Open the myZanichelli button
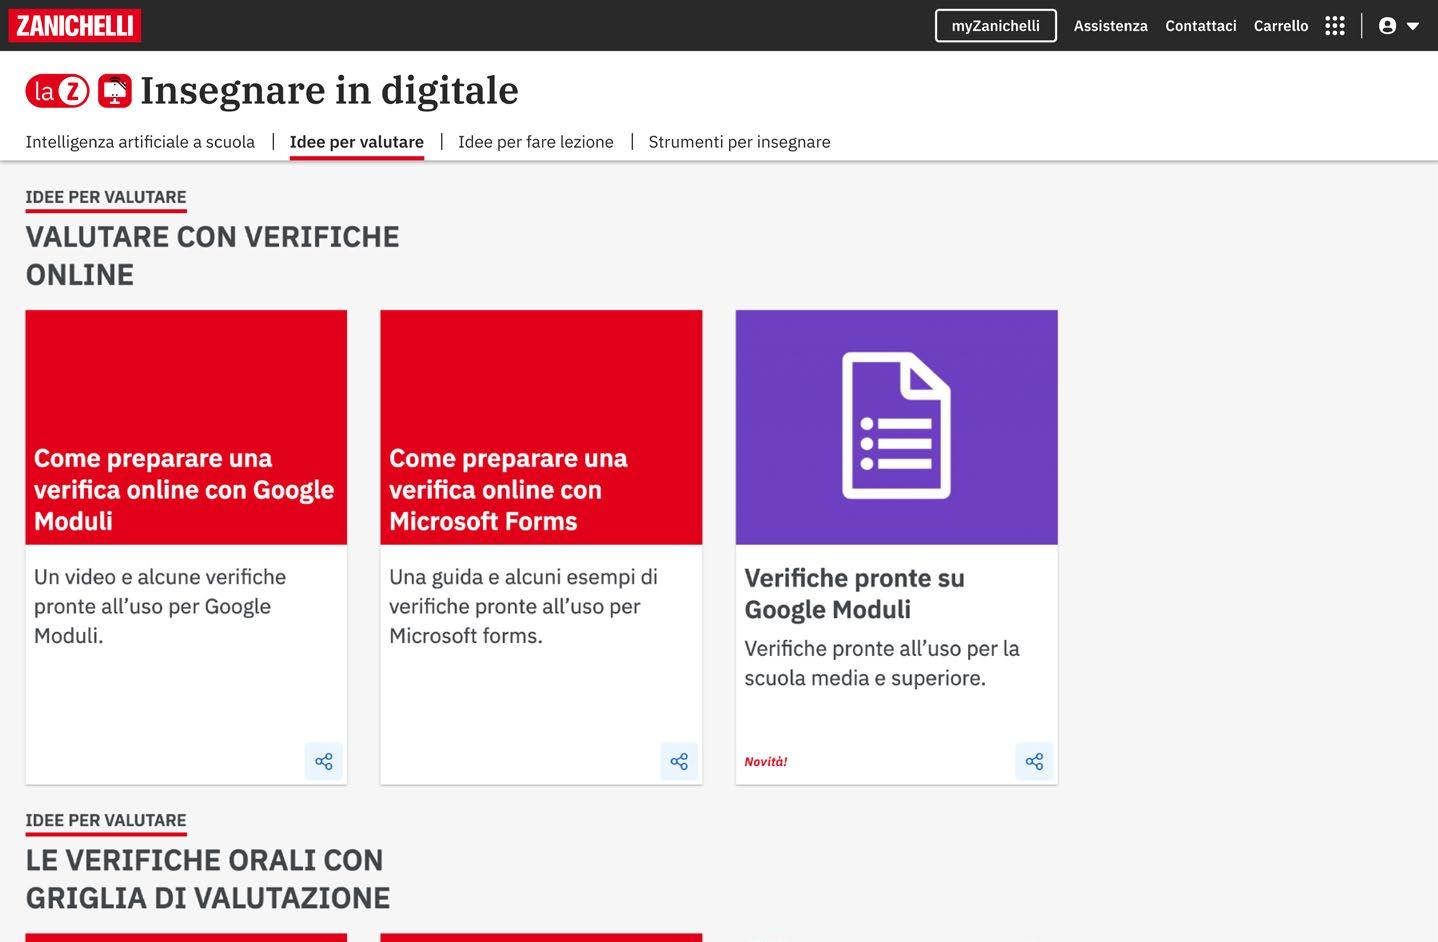The image size is (1438, 942). (995, 26)
